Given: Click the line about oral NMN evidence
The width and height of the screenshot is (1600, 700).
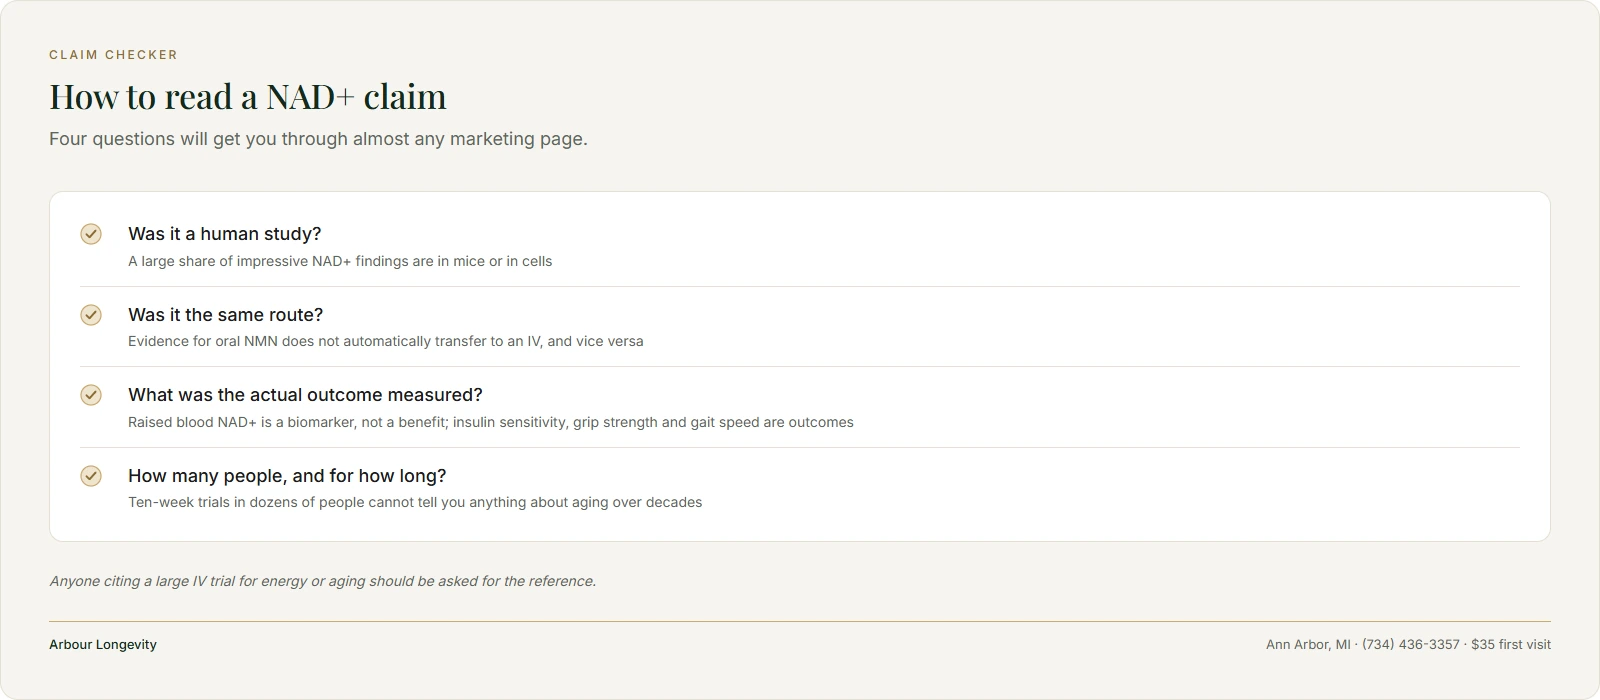Looking at the screenshot, I should coord(386,341).
